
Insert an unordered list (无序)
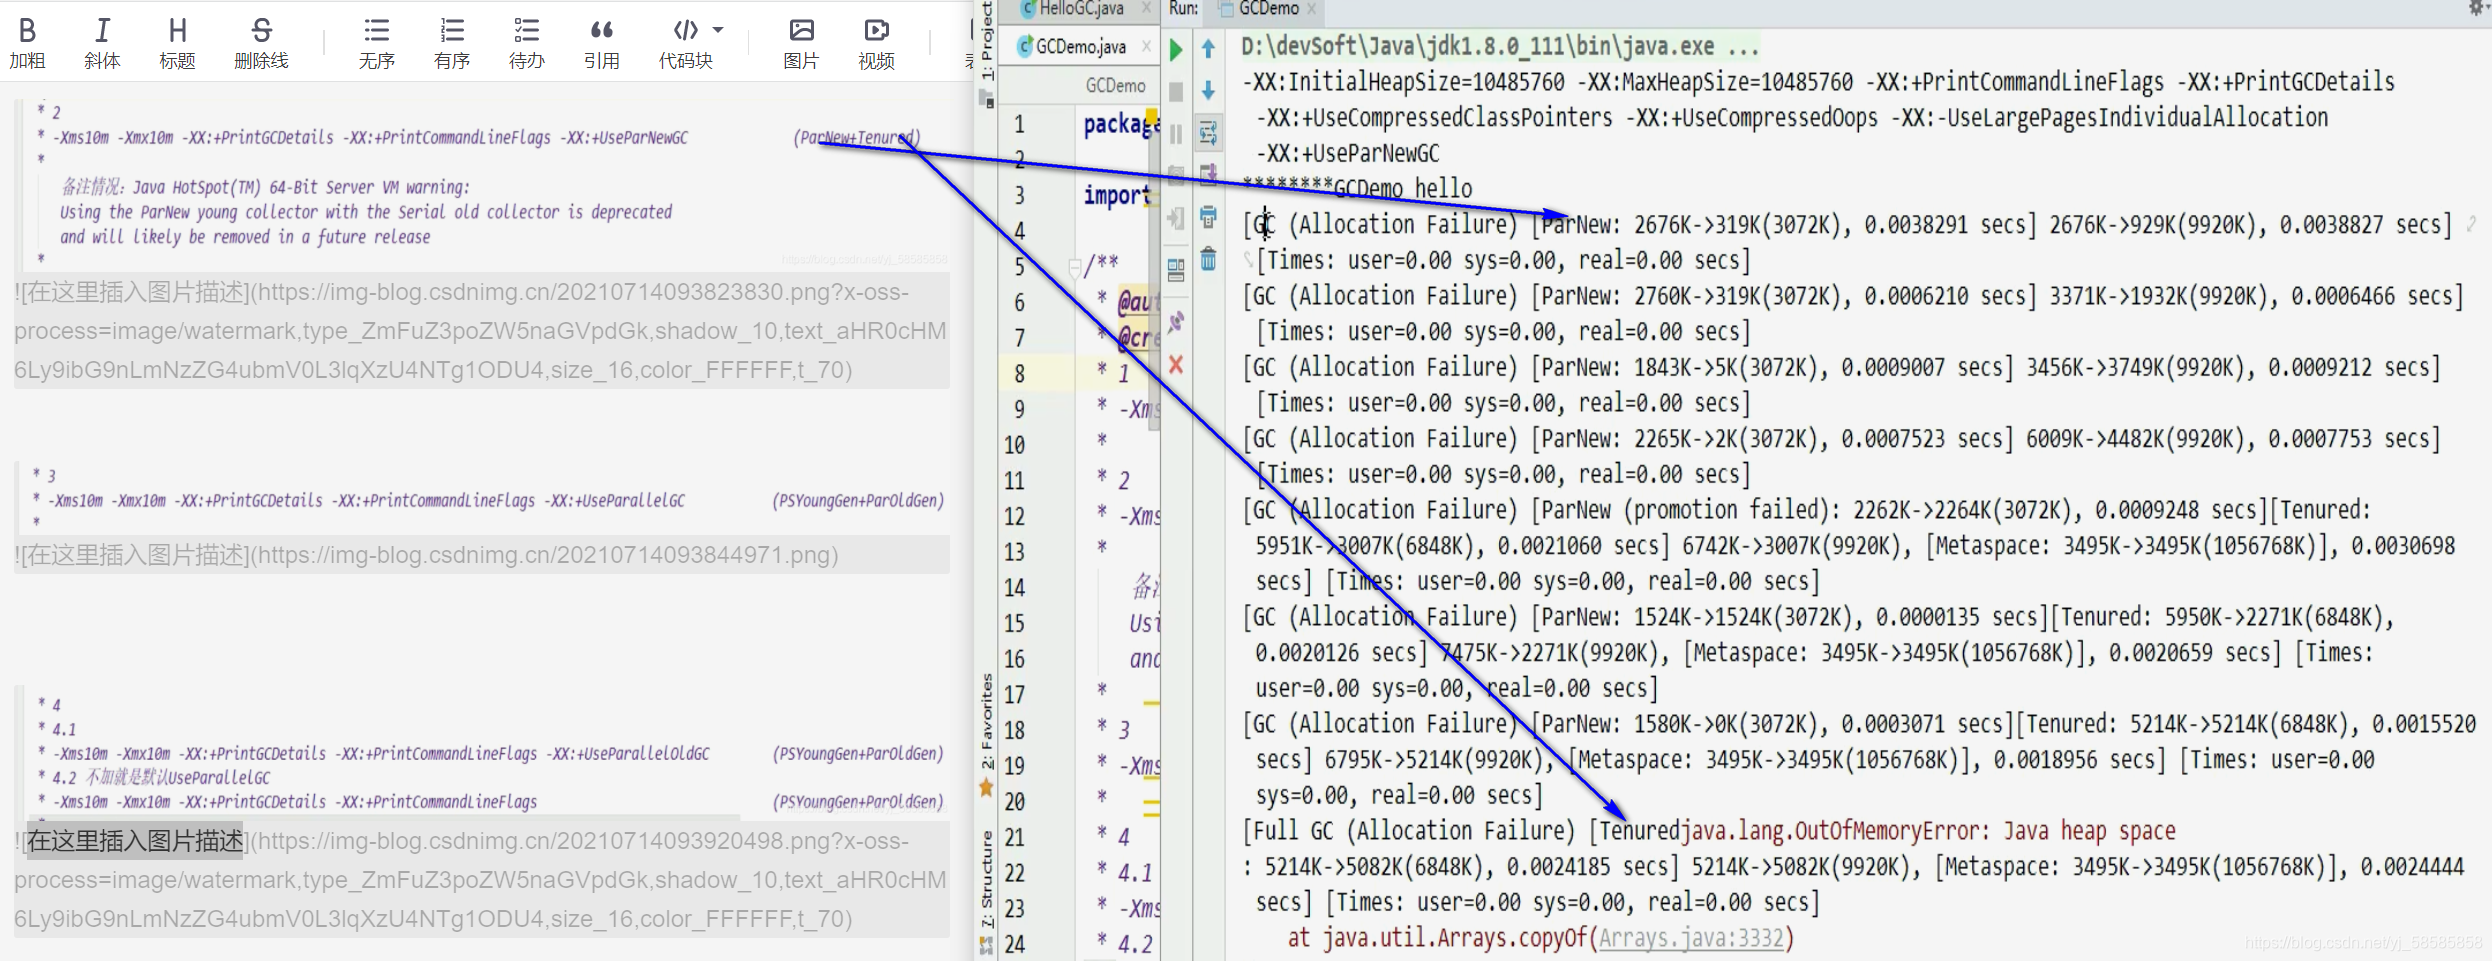click(377, 44)
